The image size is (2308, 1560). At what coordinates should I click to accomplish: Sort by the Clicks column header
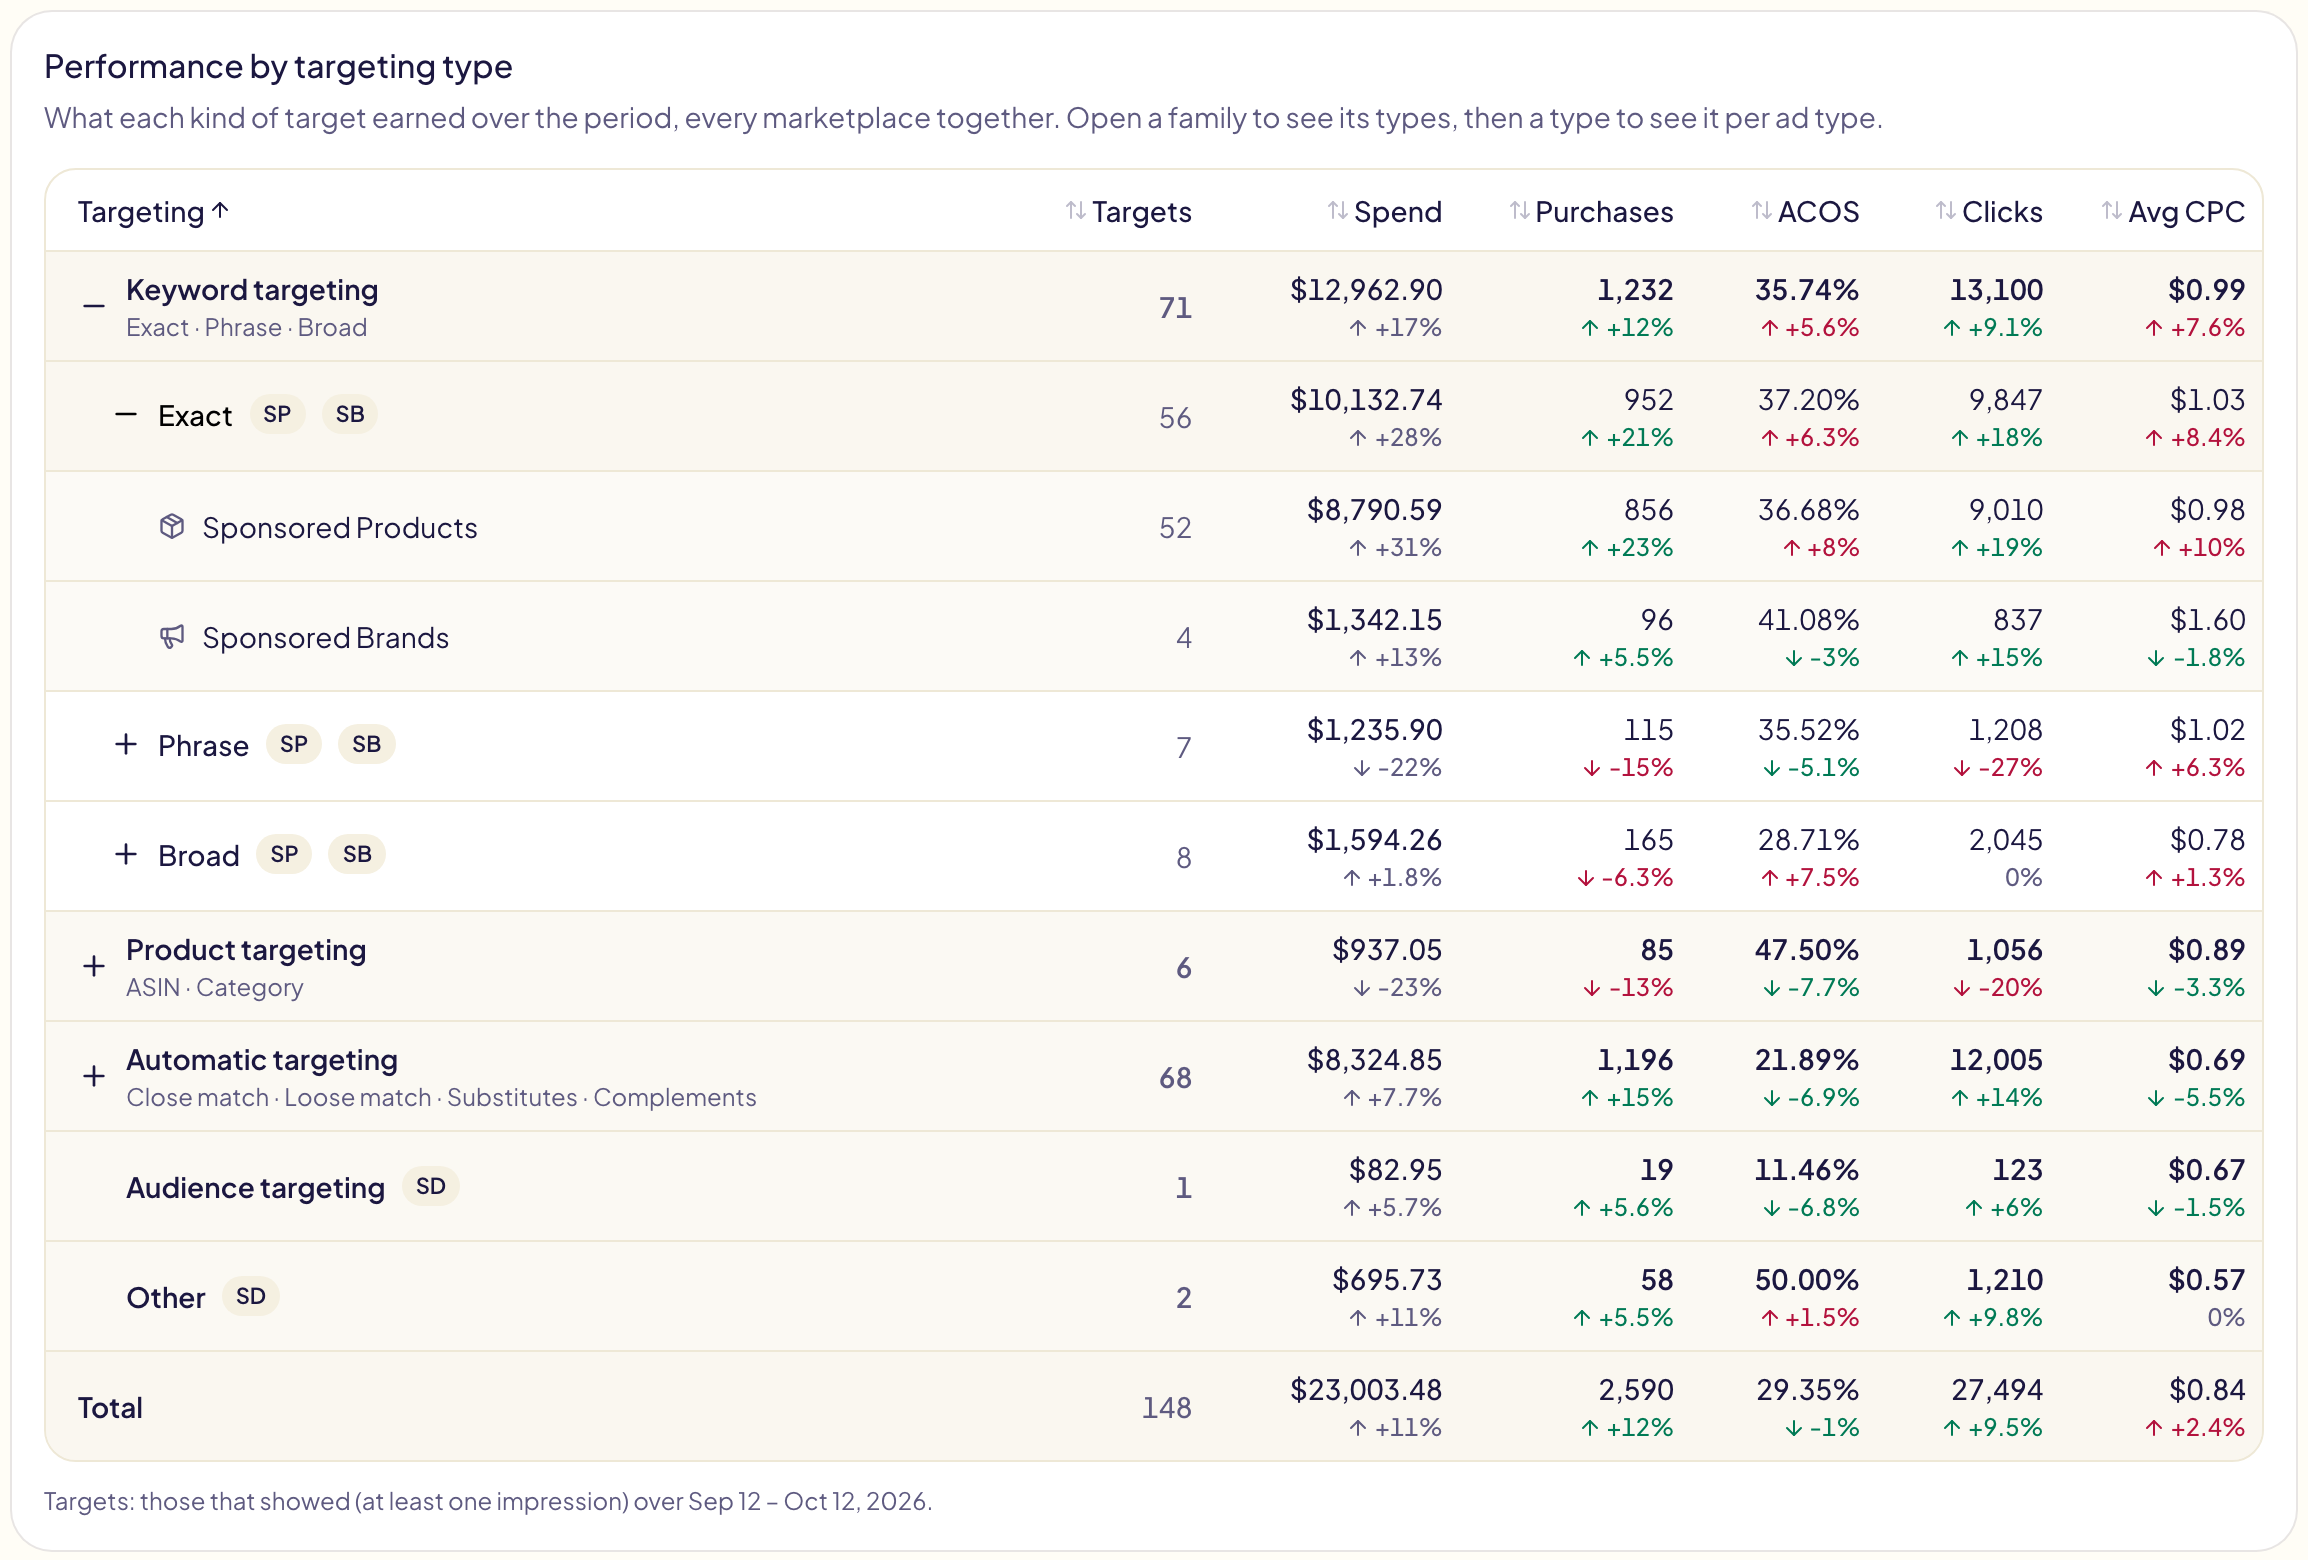[1988, 212]
